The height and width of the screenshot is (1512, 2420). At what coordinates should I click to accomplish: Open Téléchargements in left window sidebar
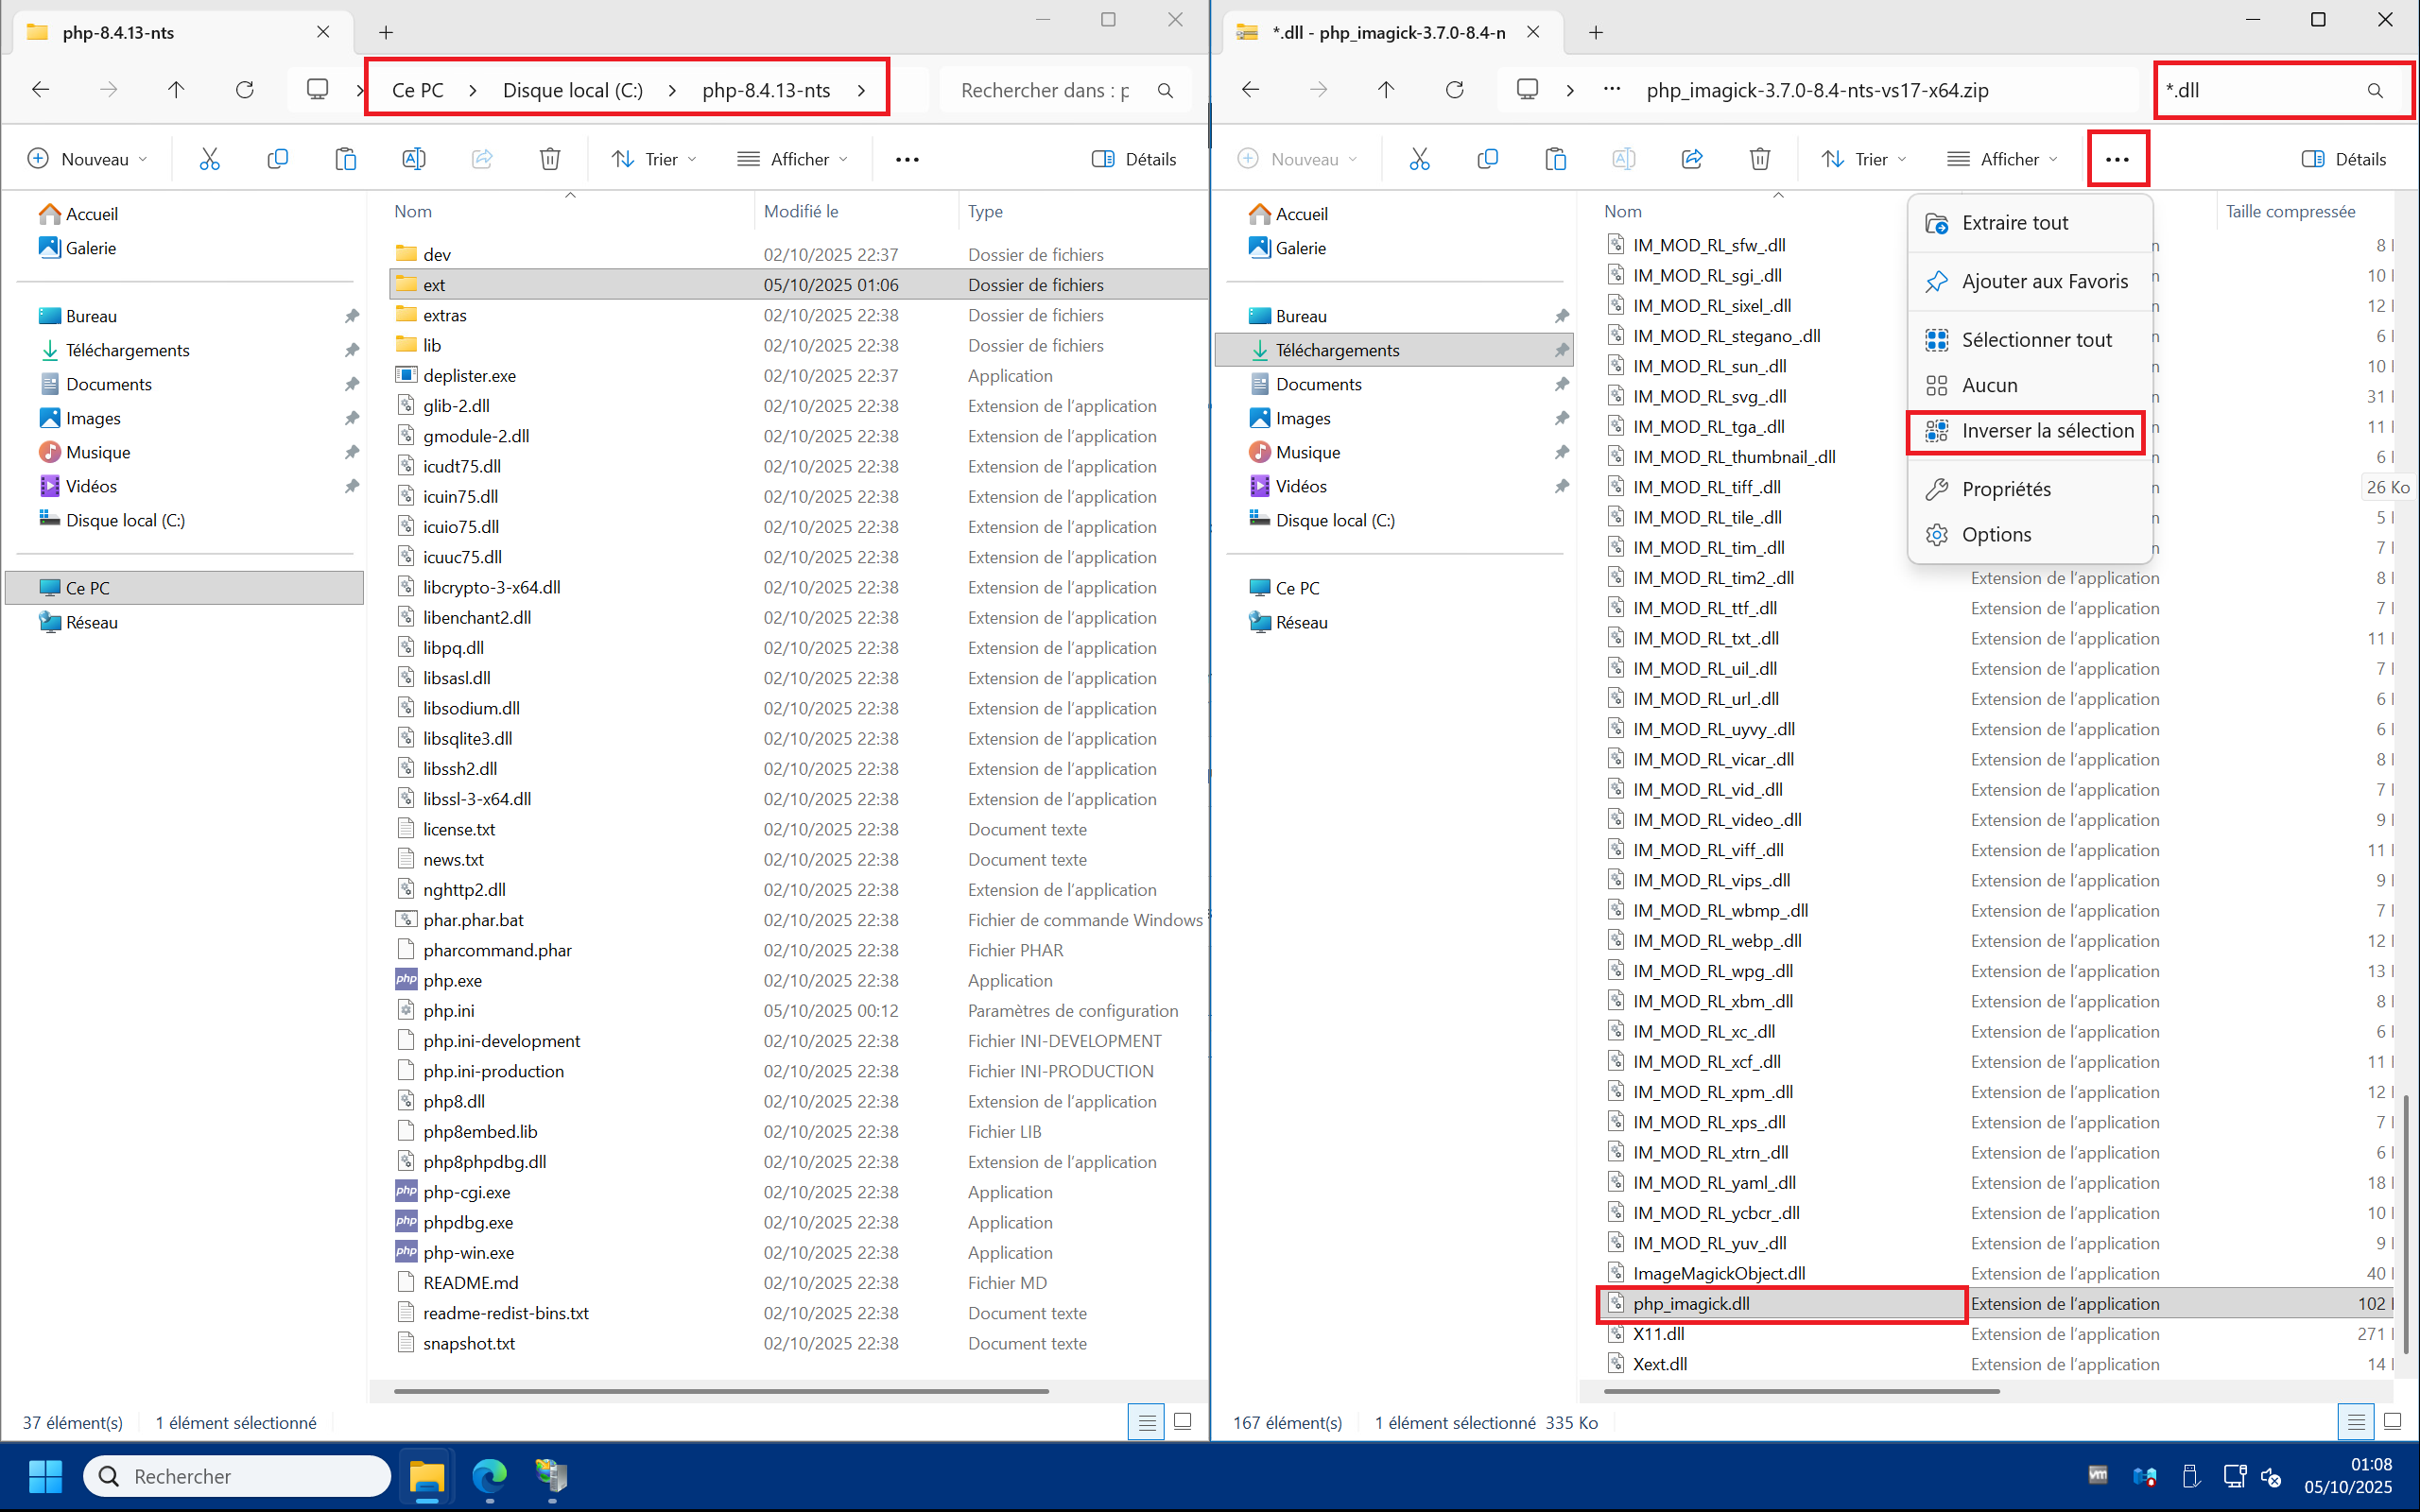[127, 350]
